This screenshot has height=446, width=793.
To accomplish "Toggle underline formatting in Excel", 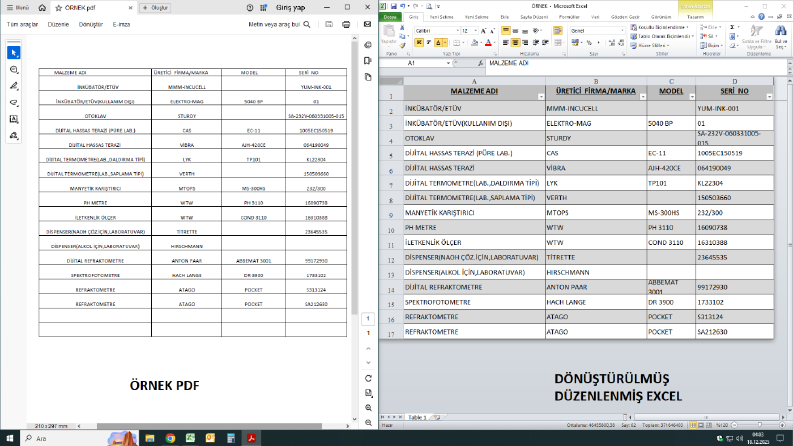I will 438,43.
